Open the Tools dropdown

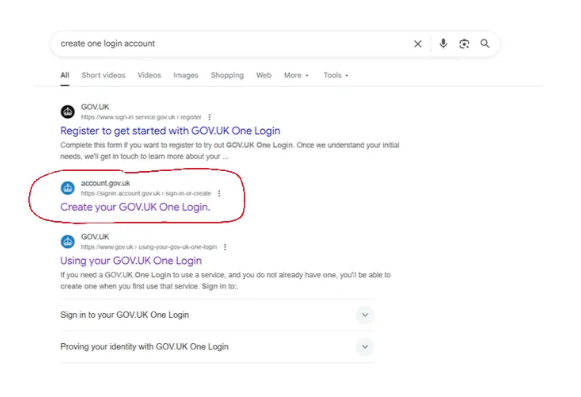(x=336, y=75)
